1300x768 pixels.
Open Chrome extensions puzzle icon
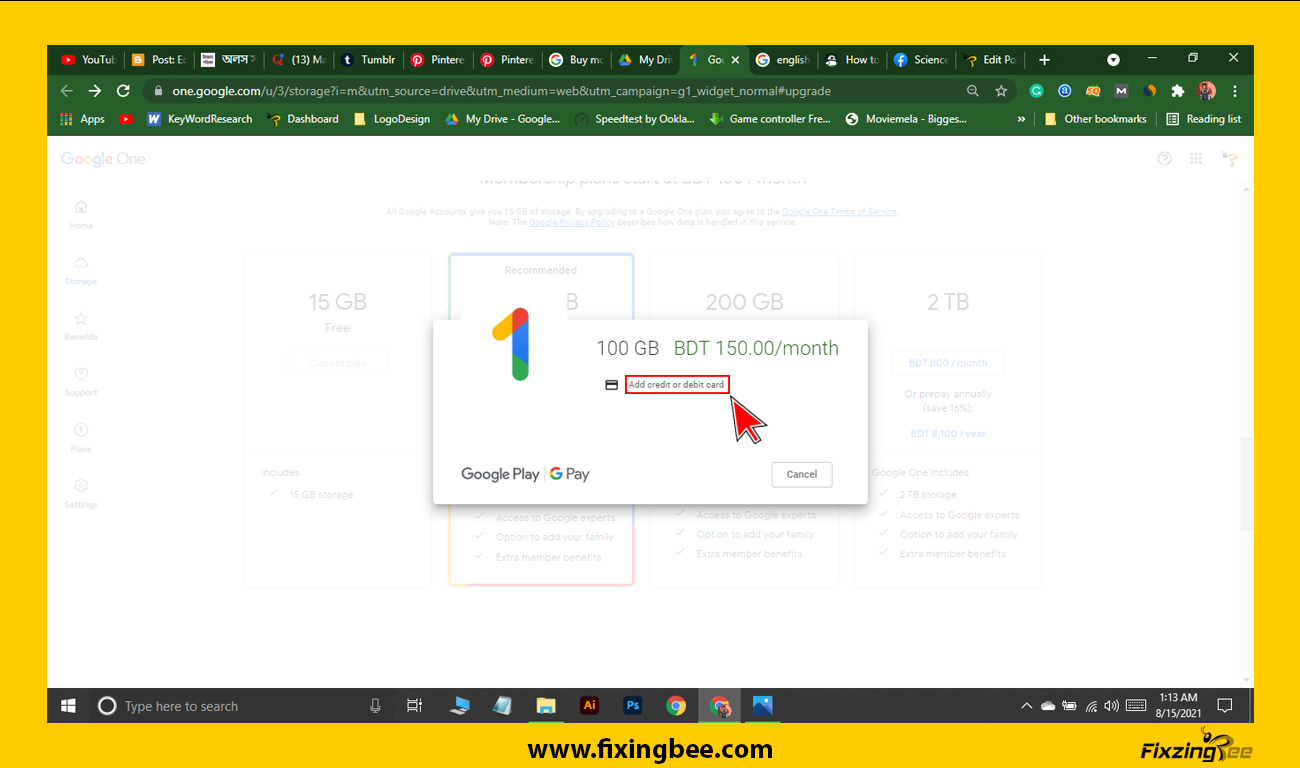(x=1177, y=91)
